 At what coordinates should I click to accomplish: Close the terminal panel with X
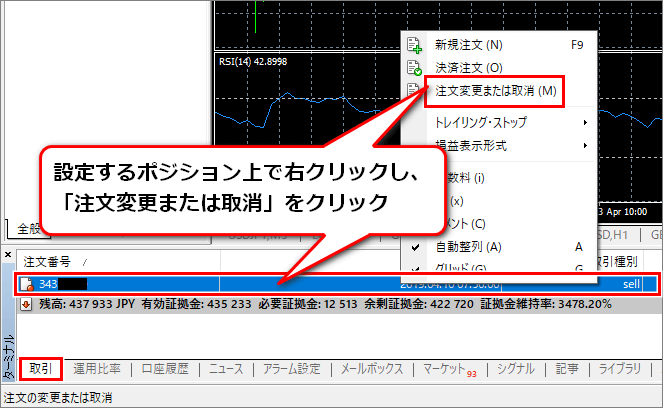point(8,255)
